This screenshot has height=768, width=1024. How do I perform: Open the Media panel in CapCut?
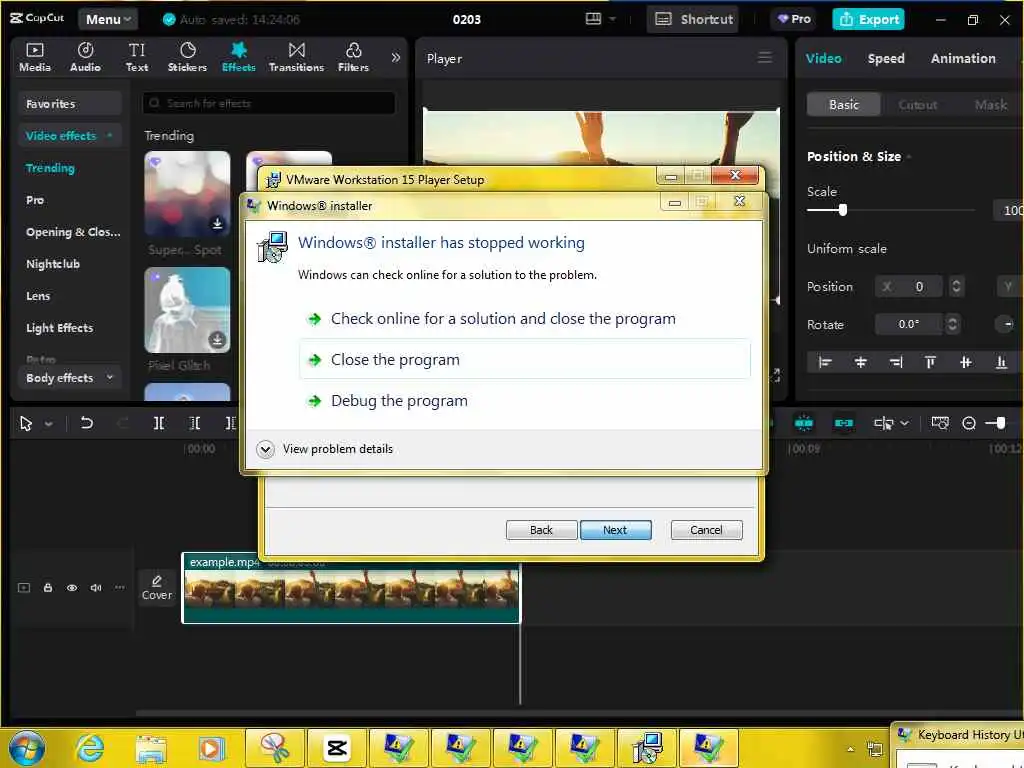click(35, 57)
